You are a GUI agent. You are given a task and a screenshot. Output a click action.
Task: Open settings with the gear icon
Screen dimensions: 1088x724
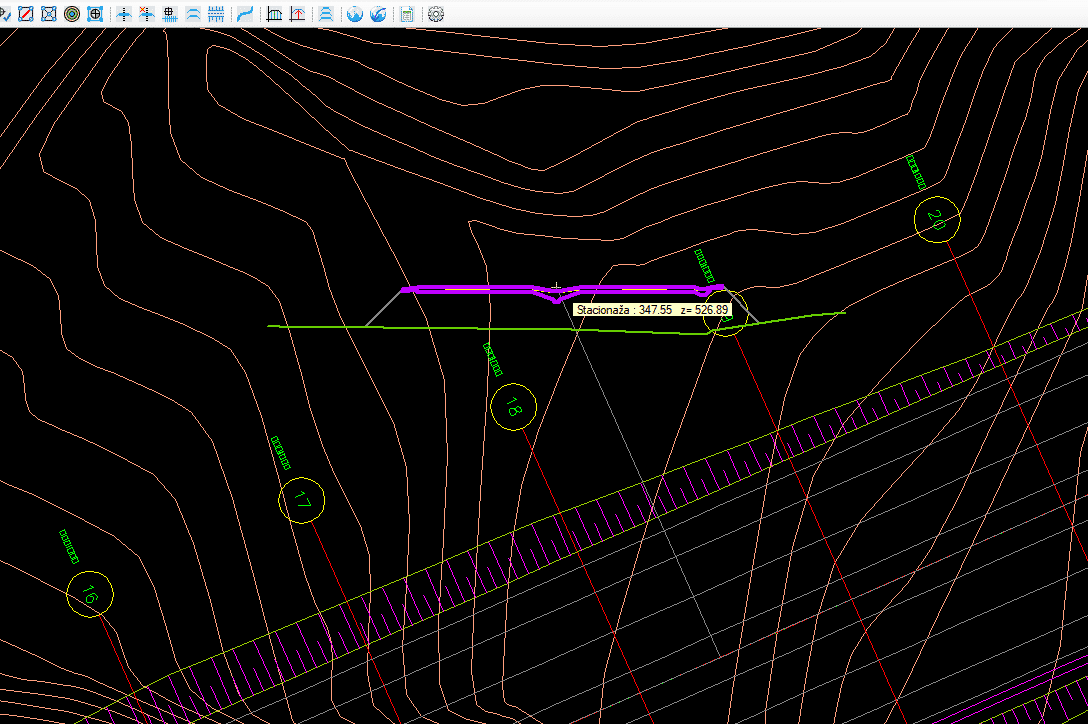pos(436,14)
